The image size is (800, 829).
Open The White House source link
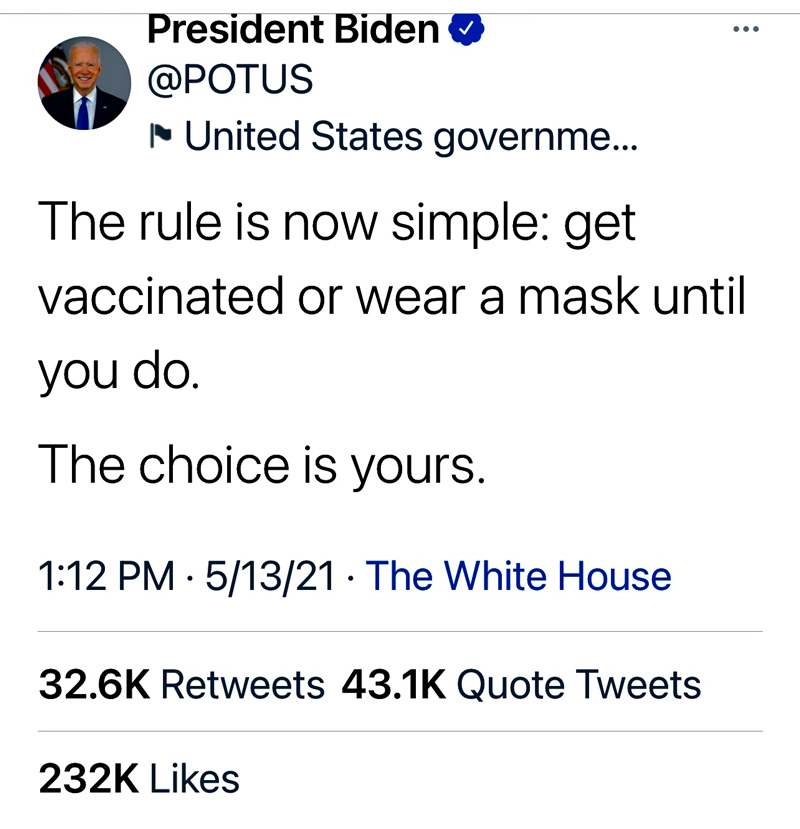point(519,576)
